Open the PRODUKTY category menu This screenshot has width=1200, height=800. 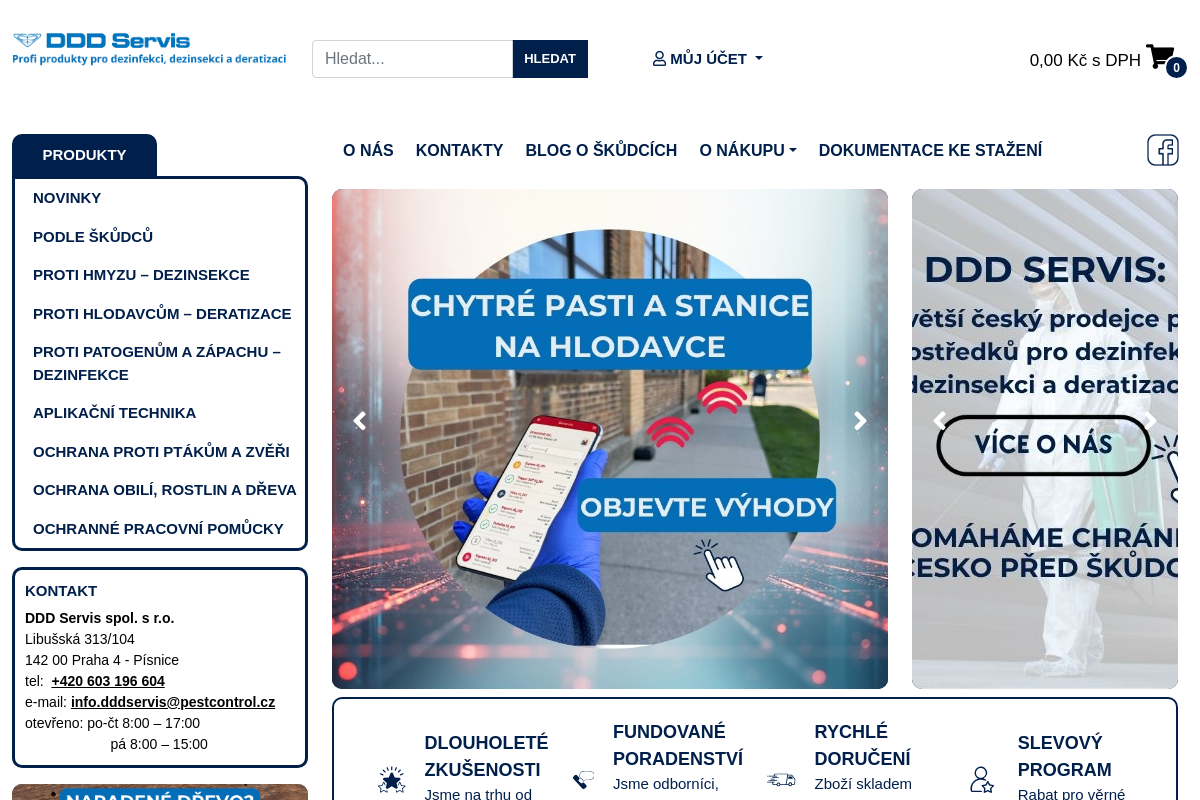84,155
